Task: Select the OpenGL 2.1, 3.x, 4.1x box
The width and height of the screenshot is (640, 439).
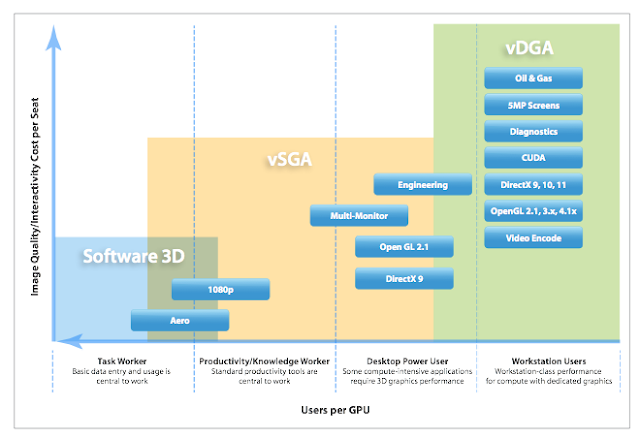Action: point(533,211)
